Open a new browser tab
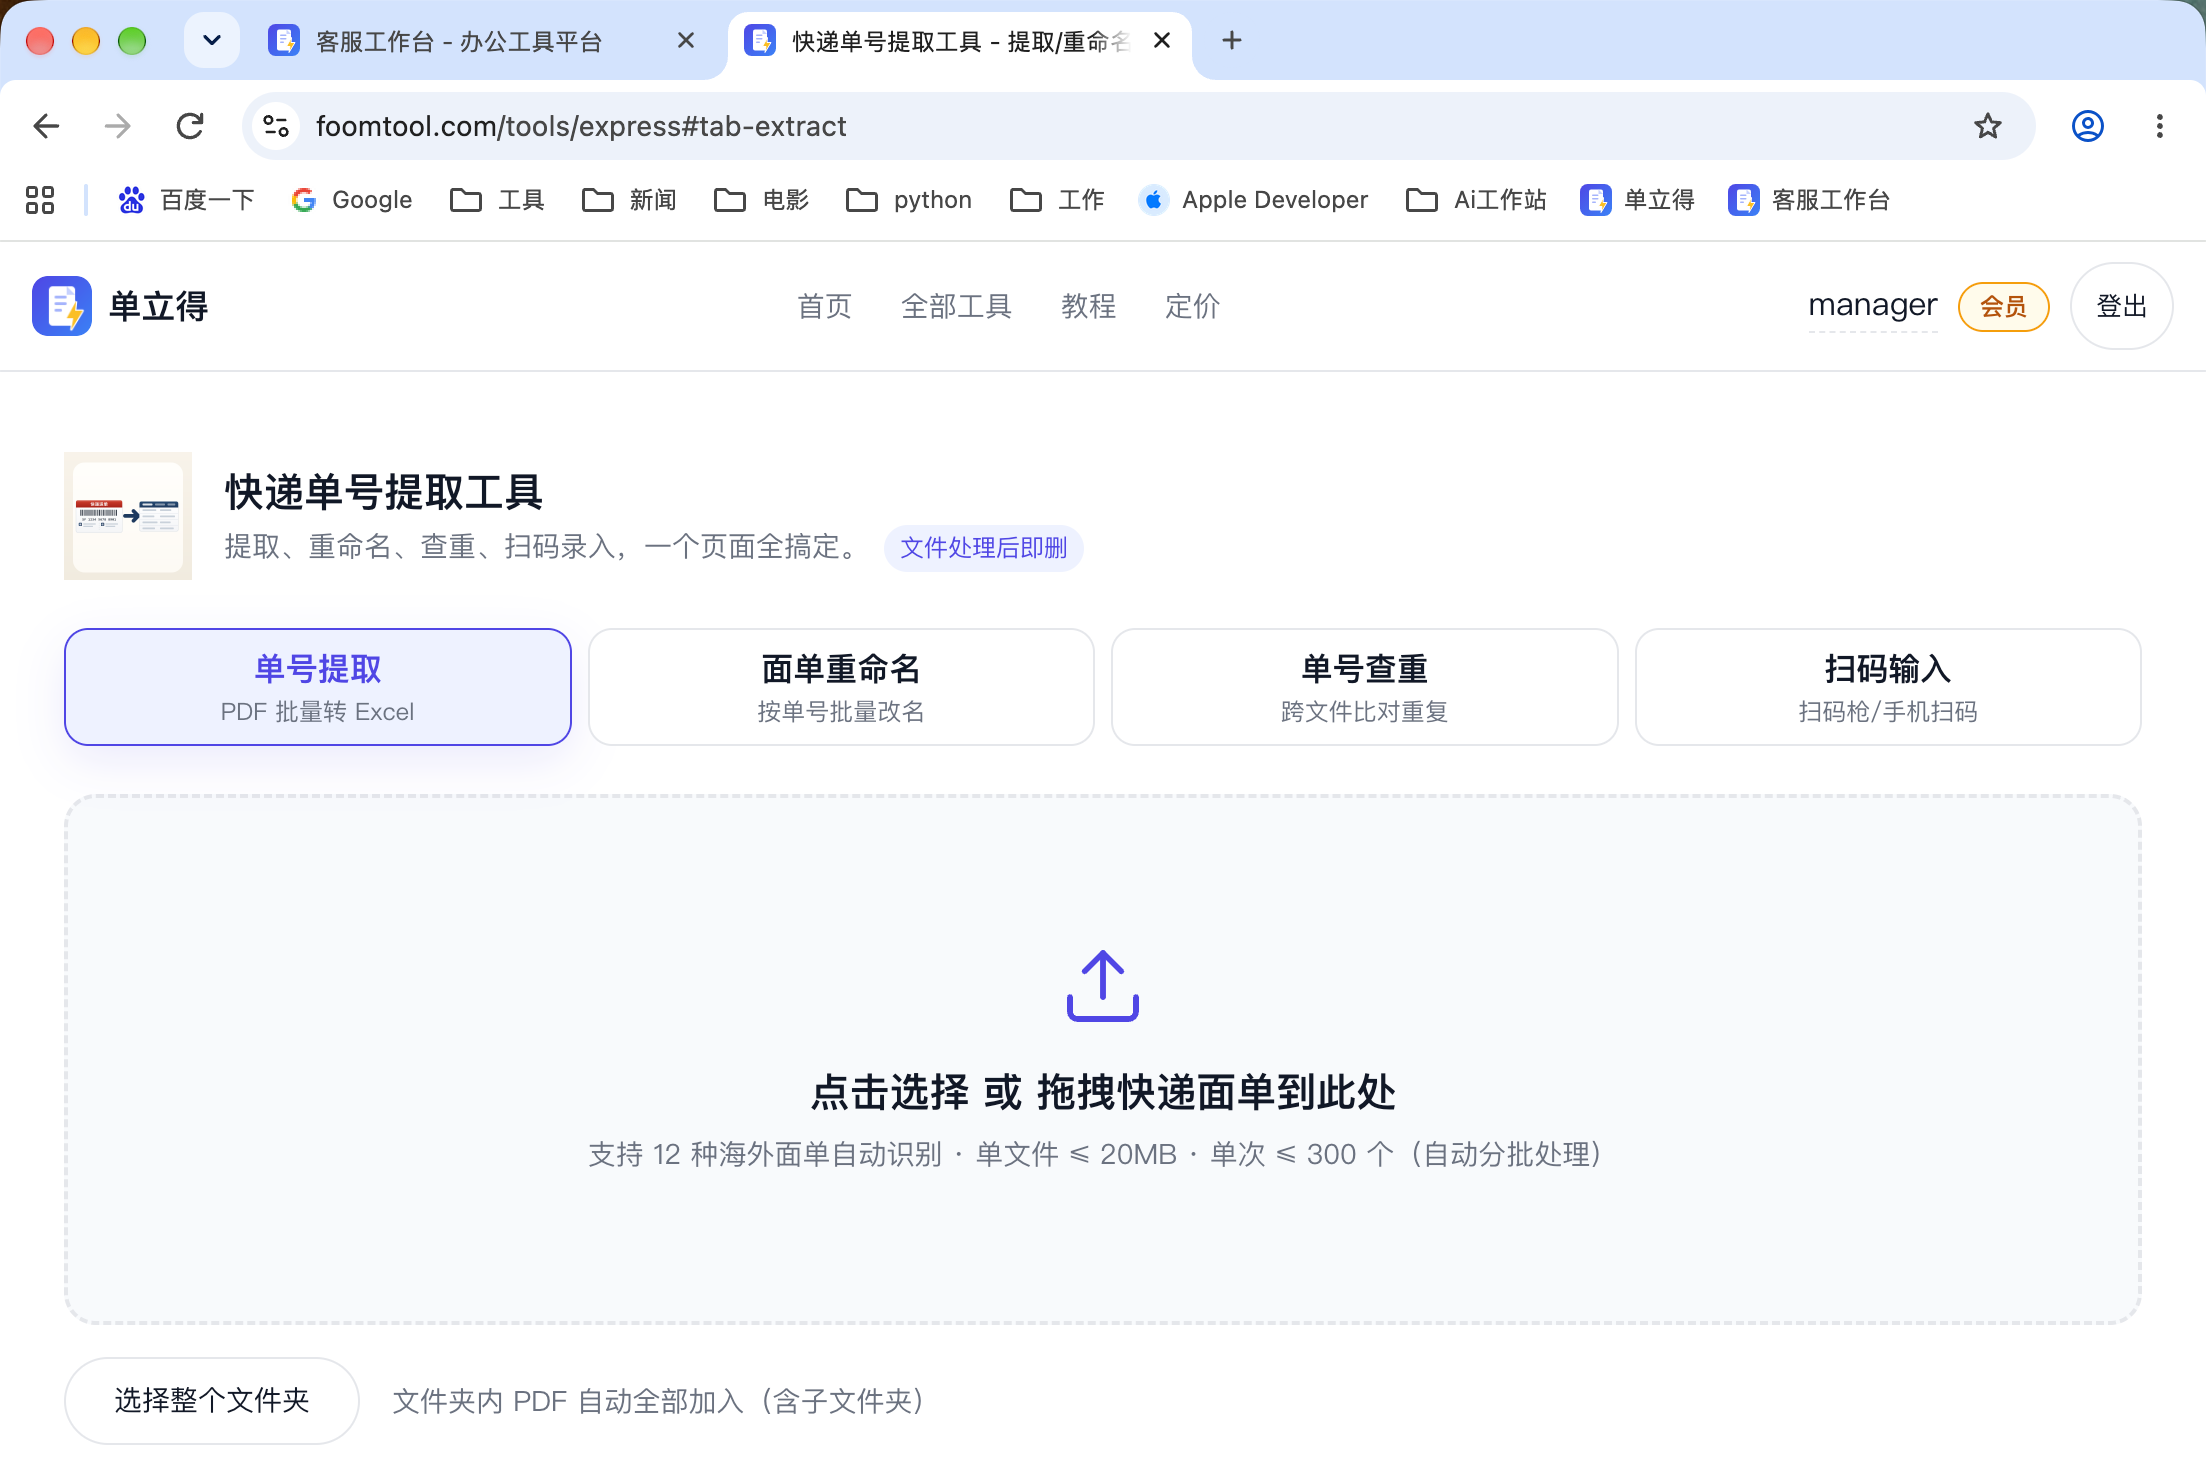 pyautogui.click(x=1232, y=40)
